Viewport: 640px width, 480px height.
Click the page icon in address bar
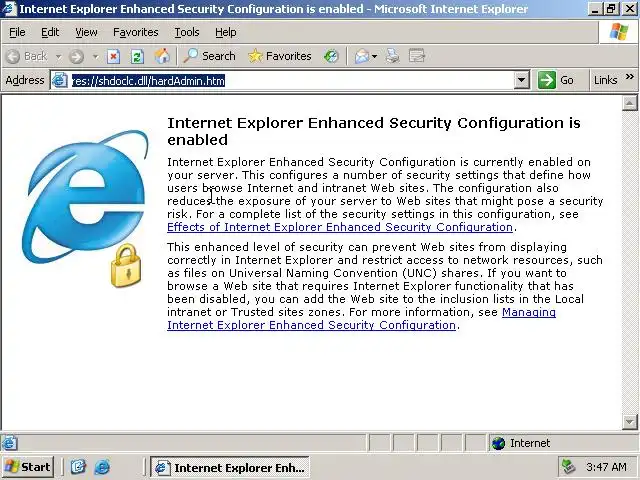click(x=60, y=80)
